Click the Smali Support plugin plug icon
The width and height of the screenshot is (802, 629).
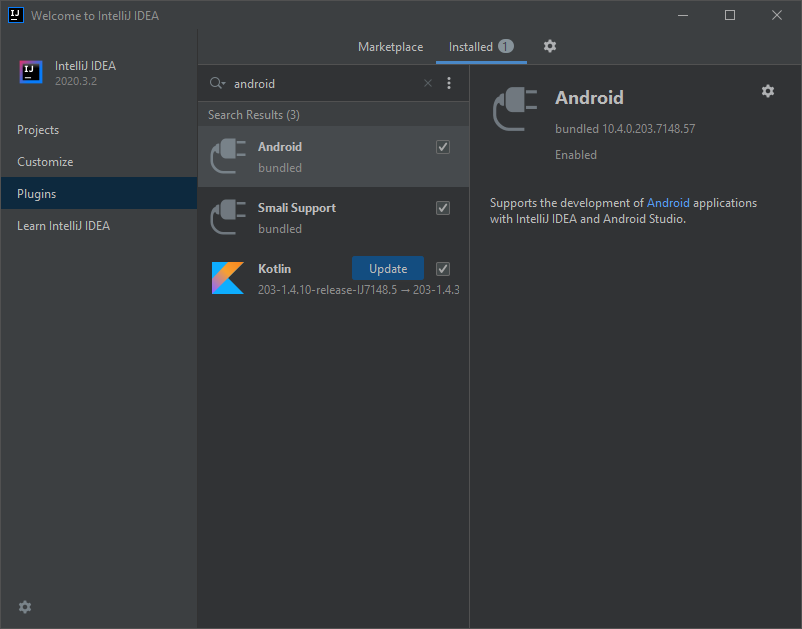tap(228, 217)
